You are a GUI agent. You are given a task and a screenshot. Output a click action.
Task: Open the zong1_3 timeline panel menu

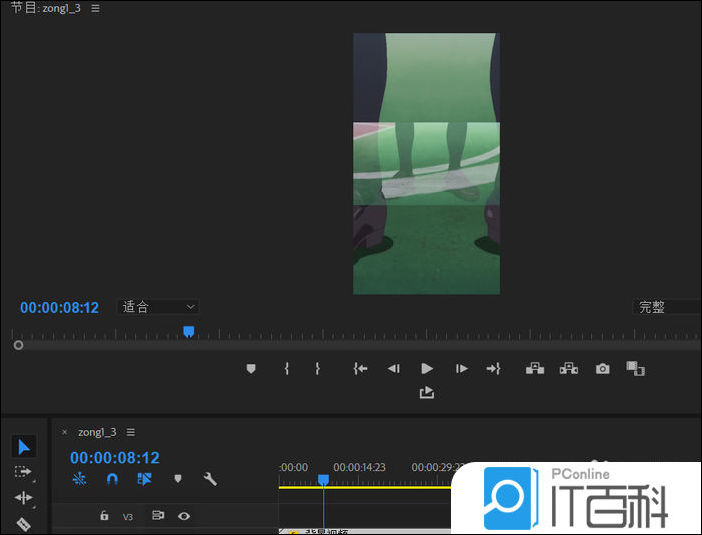coord(130,432)
